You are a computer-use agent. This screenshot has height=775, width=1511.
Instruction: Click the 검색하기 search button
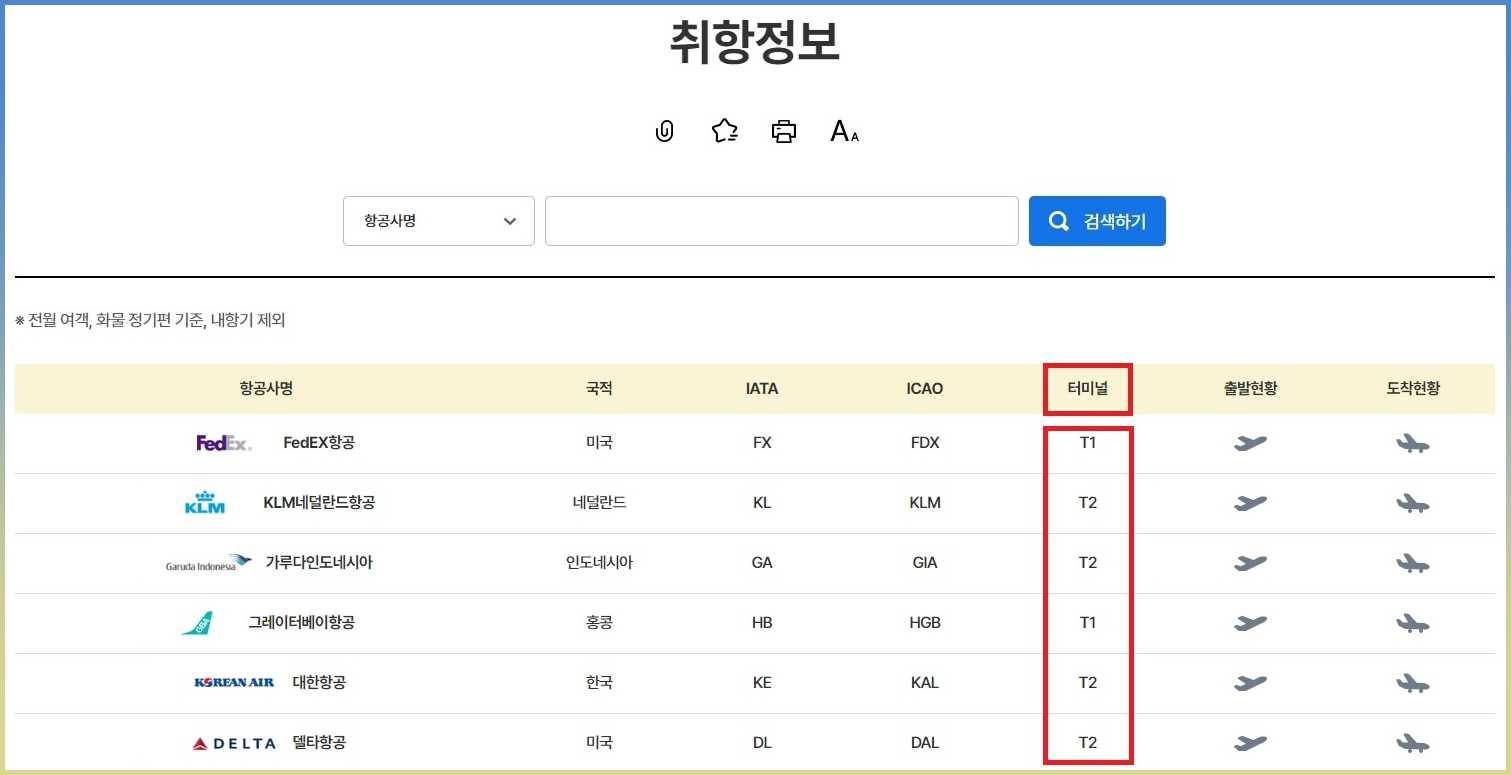[1097, 221]
